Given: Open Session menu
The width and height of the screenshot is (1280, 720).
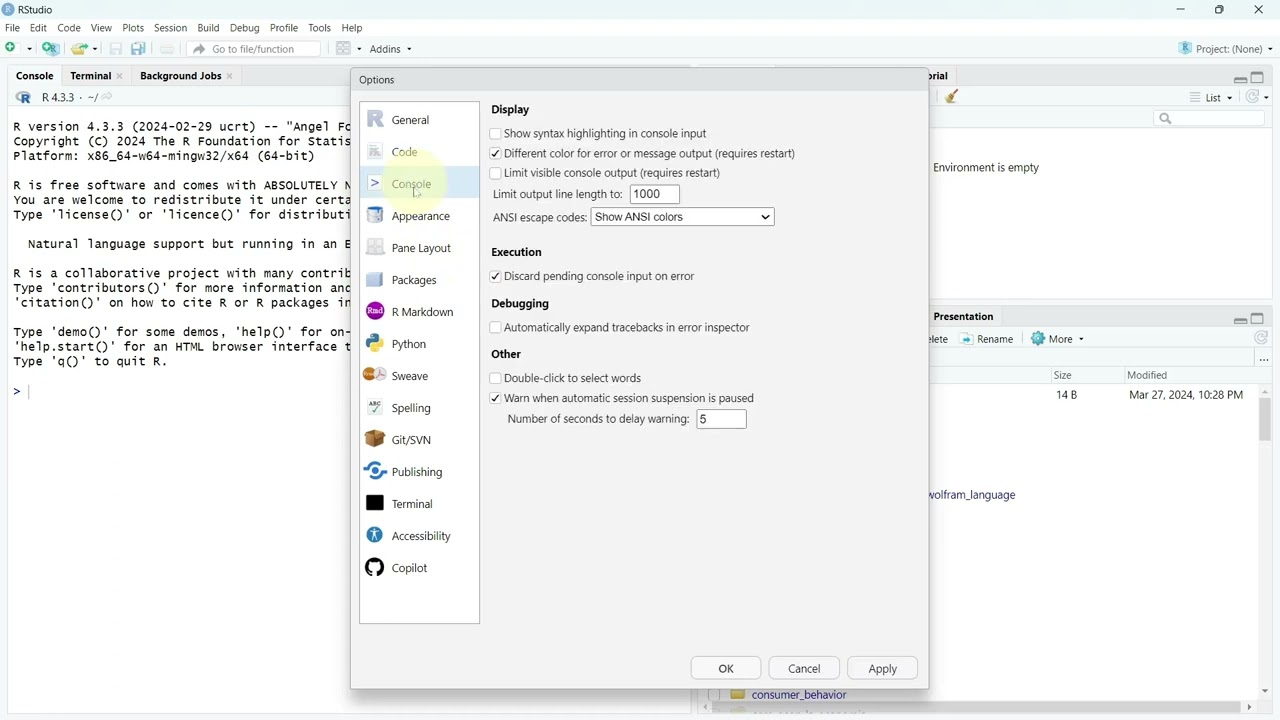Looking at the screenshot, I should point(170,28).
